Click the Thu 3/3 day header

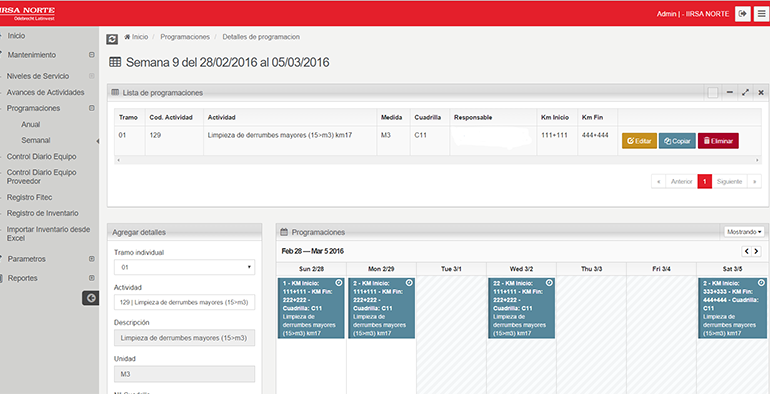[x=591, y=269]
